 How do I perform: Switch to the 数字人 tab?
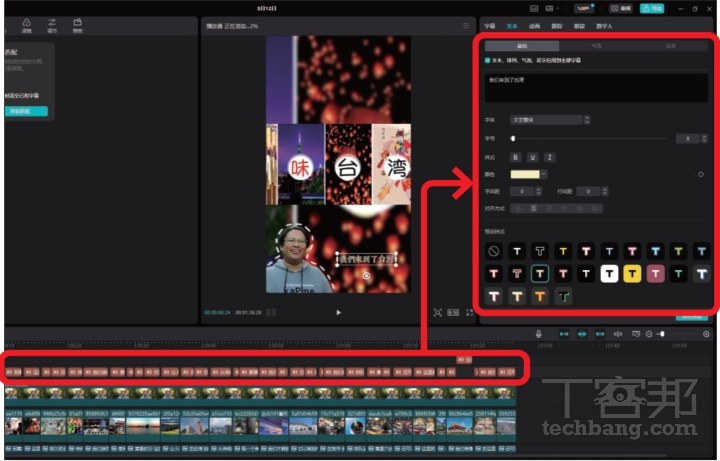(x=604, y=26)
